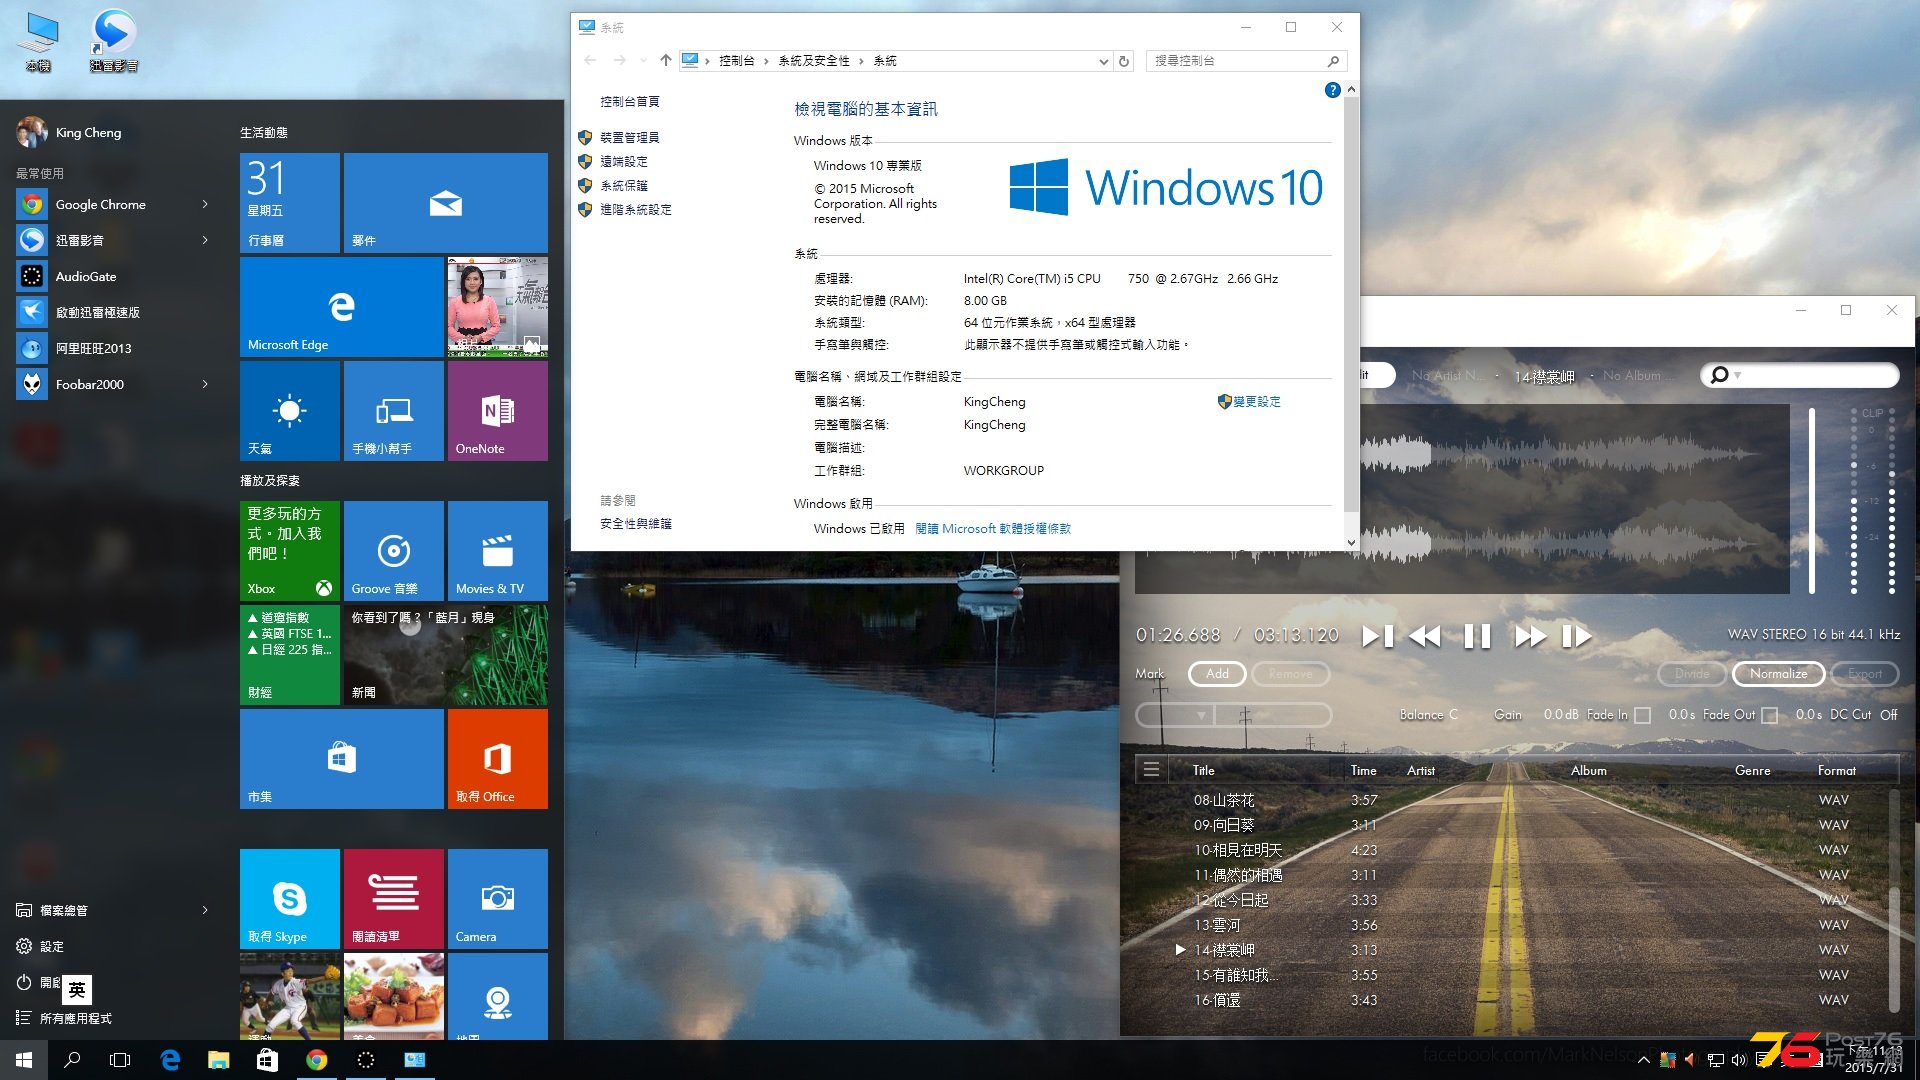Click the Edge icon on the taskbar
Viewport: 1920px width, 1080px height.
(x=170, y=1060)
